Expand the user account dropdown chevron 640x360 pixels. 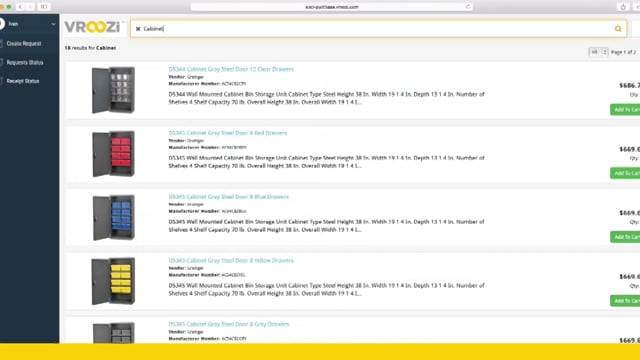point(53,24)
